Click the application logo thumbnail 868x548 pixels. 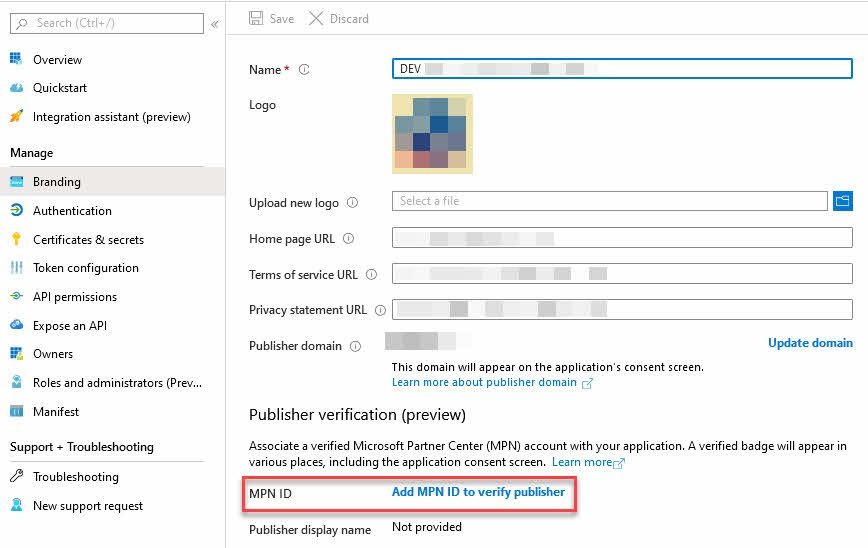pyautogui.click(x=432, y=133)
